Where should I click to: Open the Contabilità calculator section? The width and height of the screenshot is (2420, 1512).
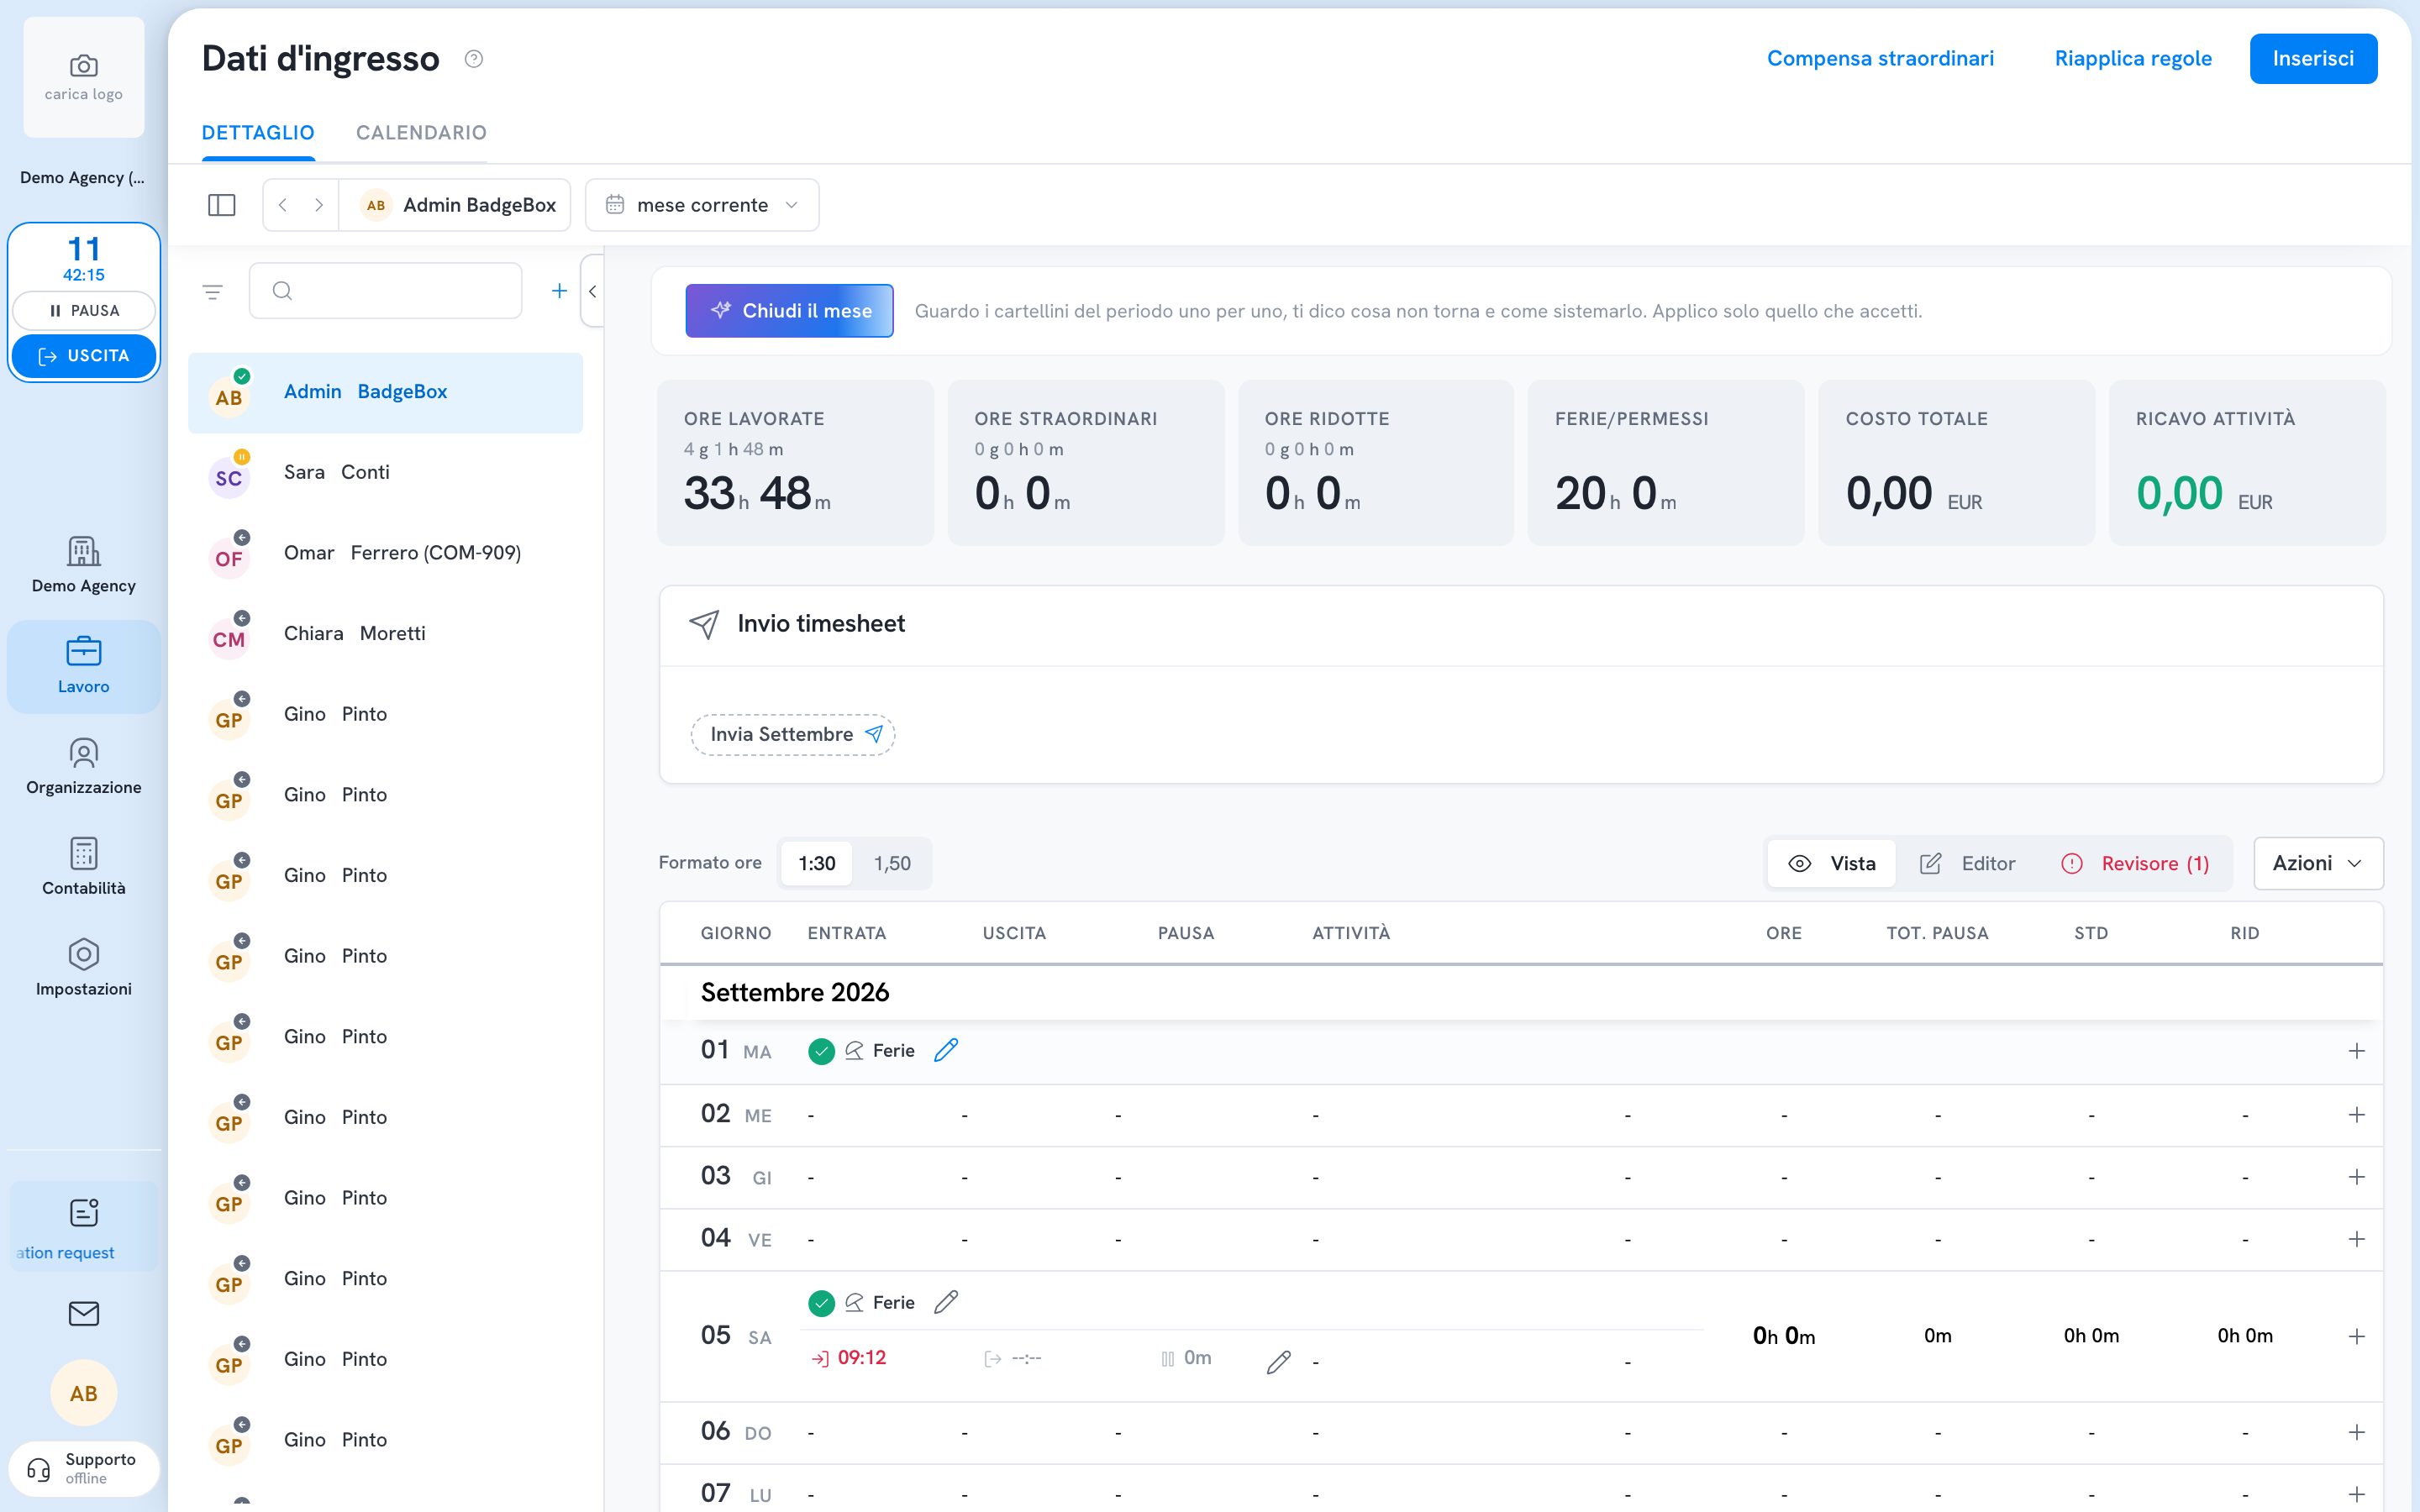(84, 867)
